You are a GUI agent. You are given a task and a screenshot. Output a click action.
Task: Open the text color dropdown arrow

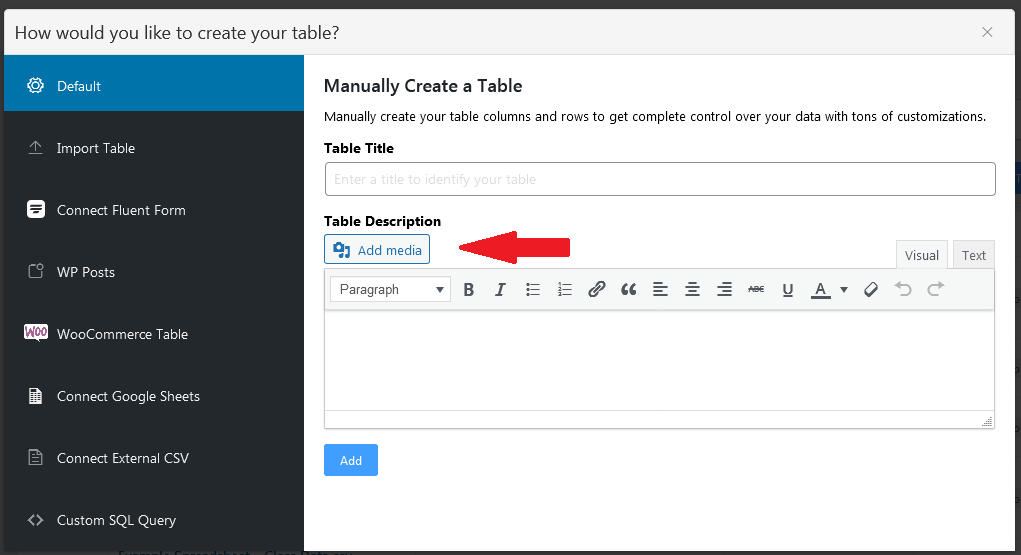point(844,290)
